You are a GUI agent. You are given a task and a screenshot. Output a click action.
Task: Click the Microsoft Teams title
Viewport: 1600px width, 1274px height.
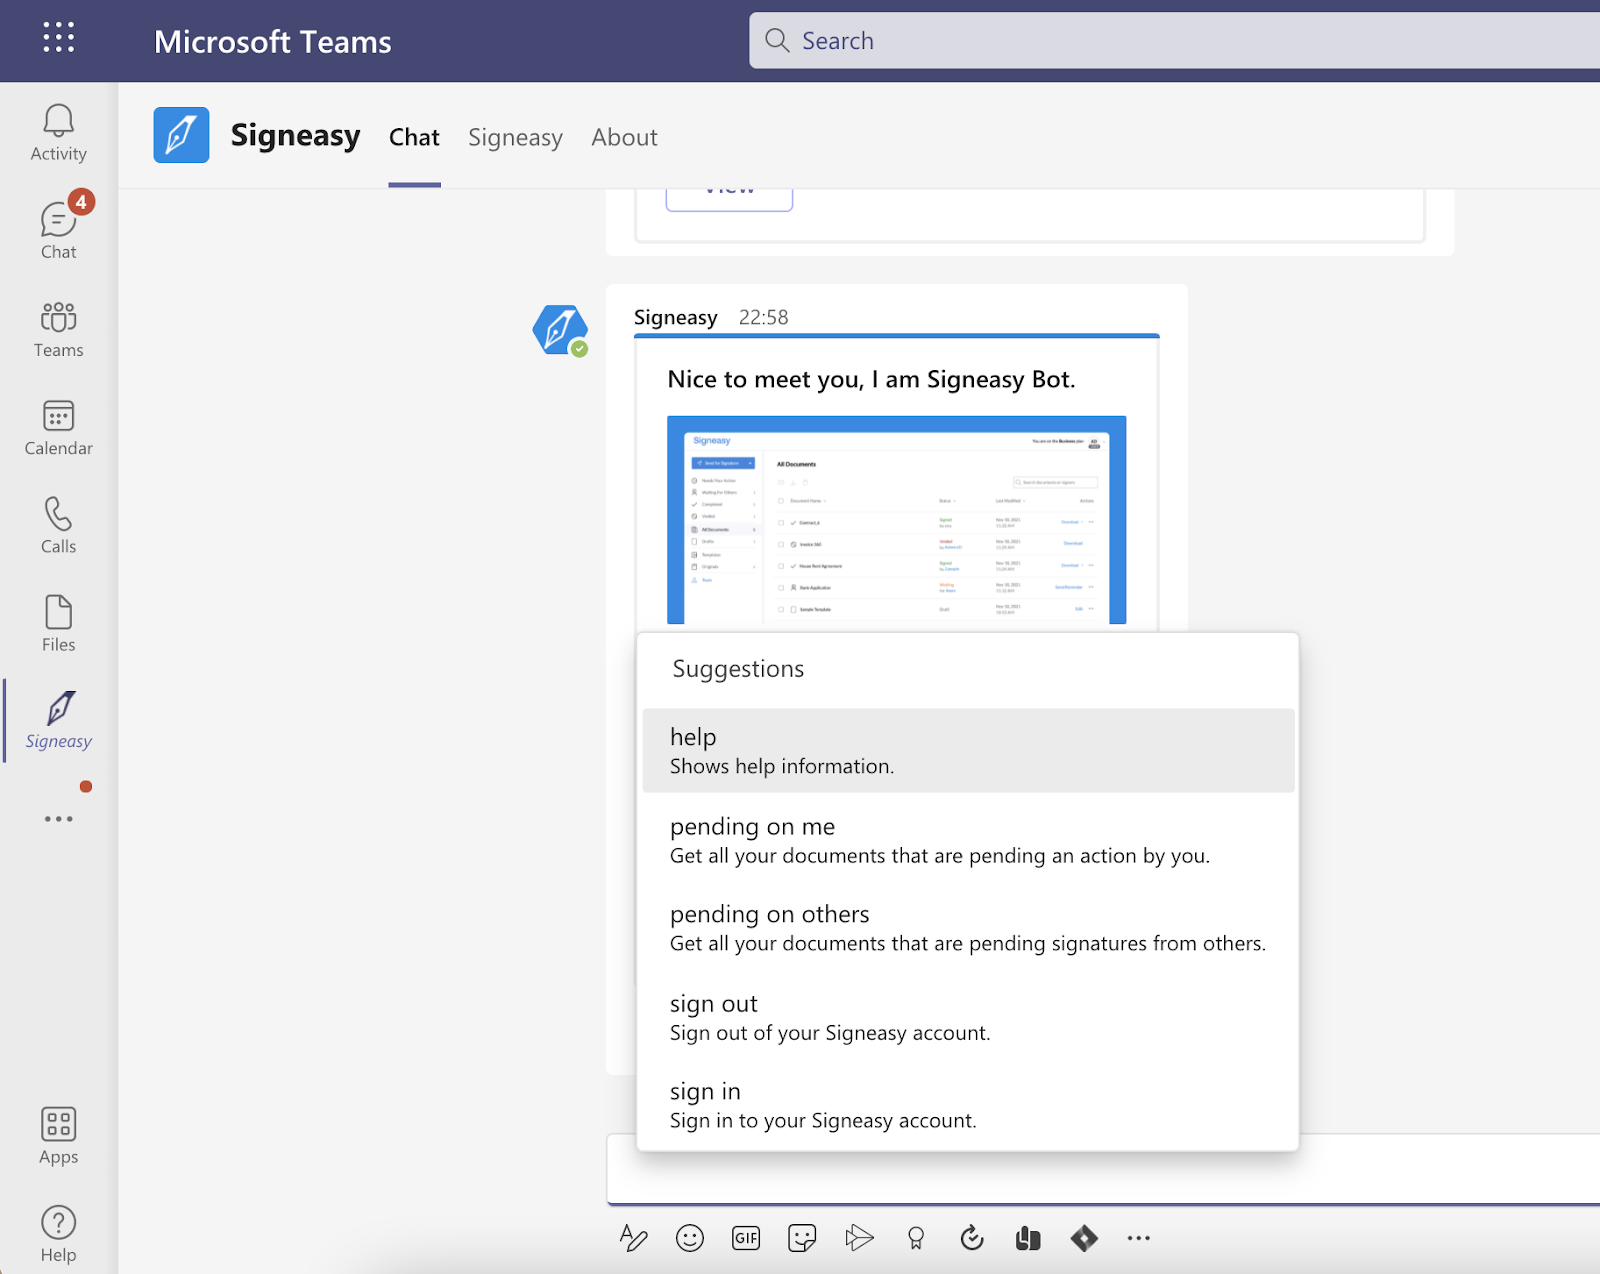pos(272,41)
